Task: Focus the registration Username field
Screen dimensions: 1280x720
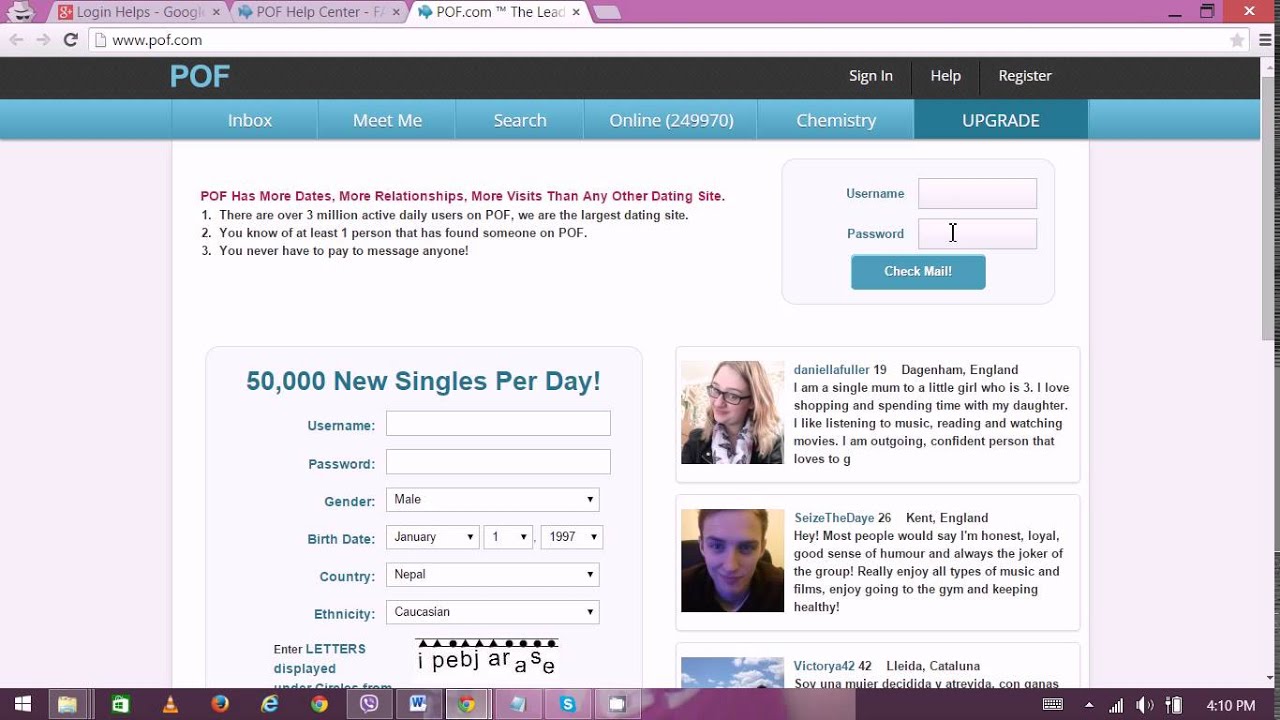Action: click(x=498, y=423)
